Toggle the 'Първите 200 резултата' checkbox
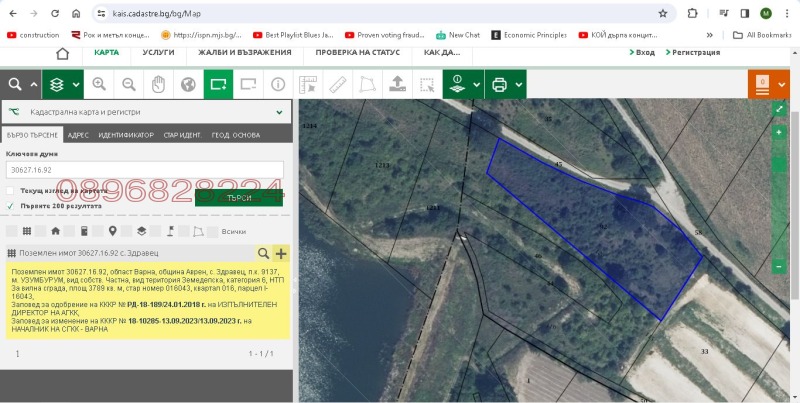The height and width of the screenshot is (403, 800). tap(10, 205)
